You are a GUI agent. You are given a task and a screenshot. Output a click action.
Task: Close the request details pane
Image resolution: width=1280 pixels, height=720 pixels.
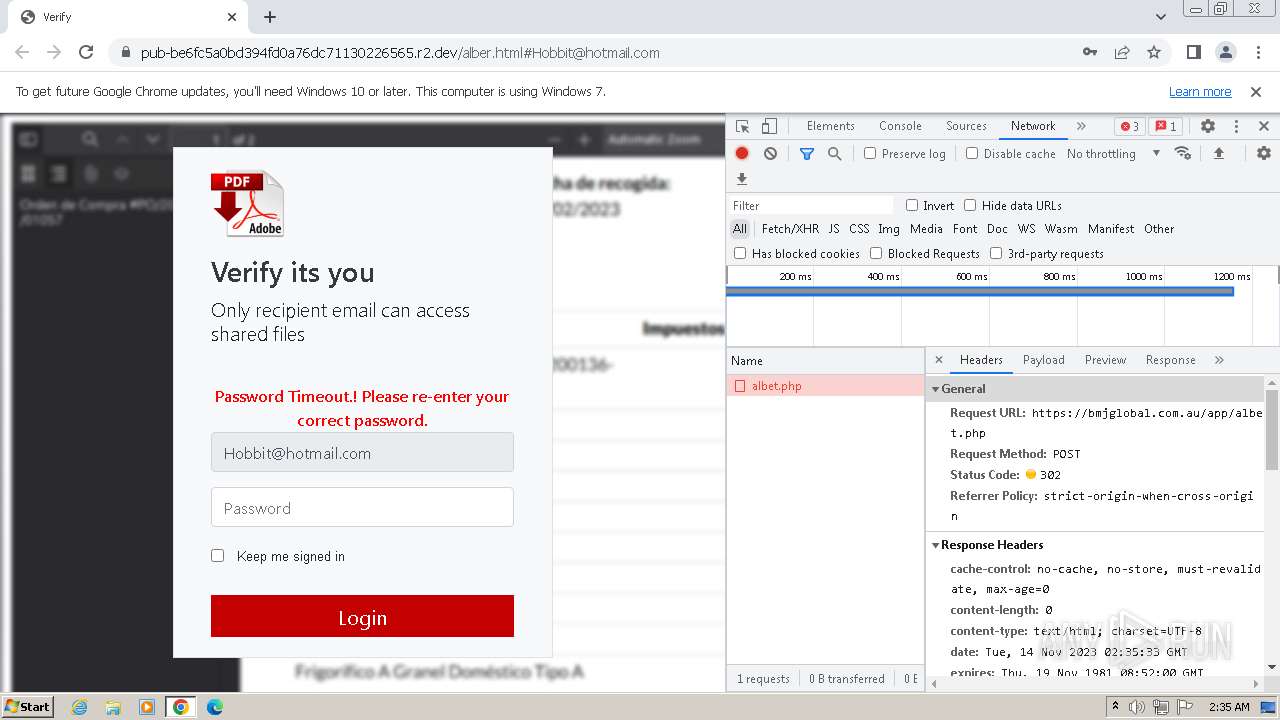(x=938, y=360)
